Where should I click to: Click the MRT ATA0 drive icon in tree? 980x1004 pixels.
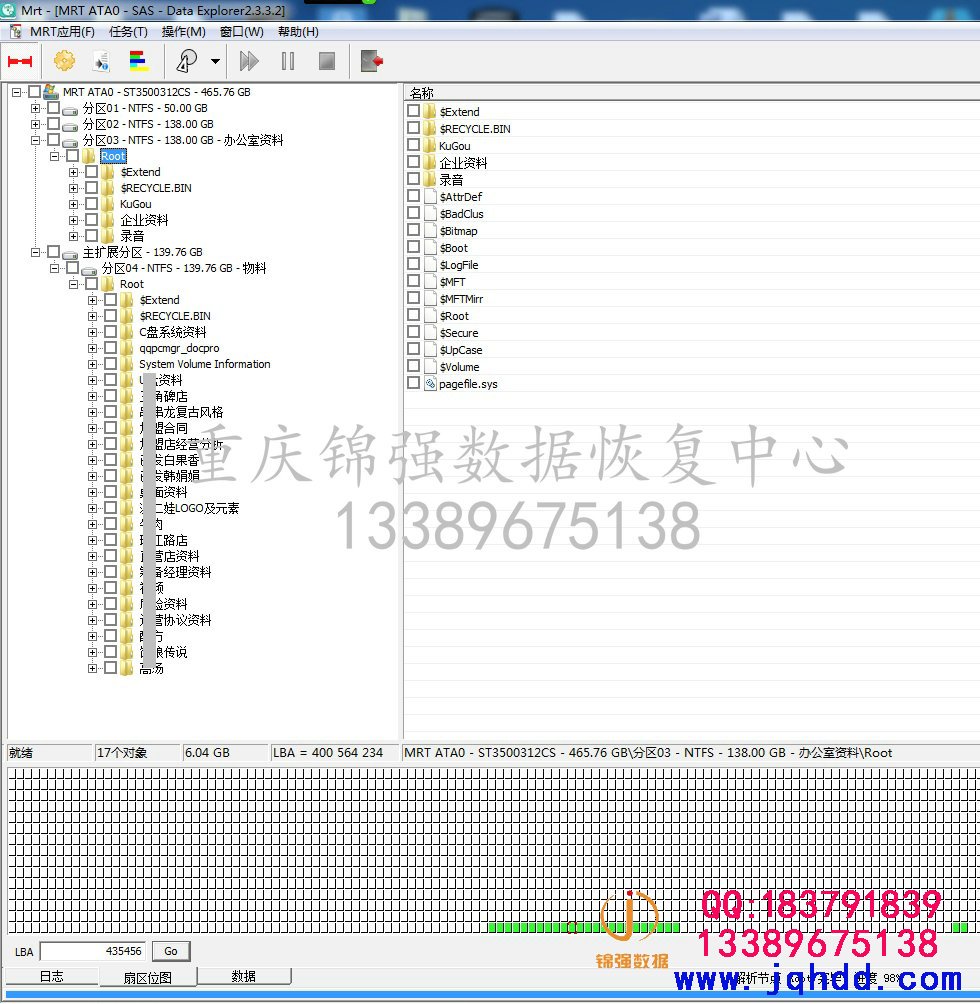click(x=51, y=91)
